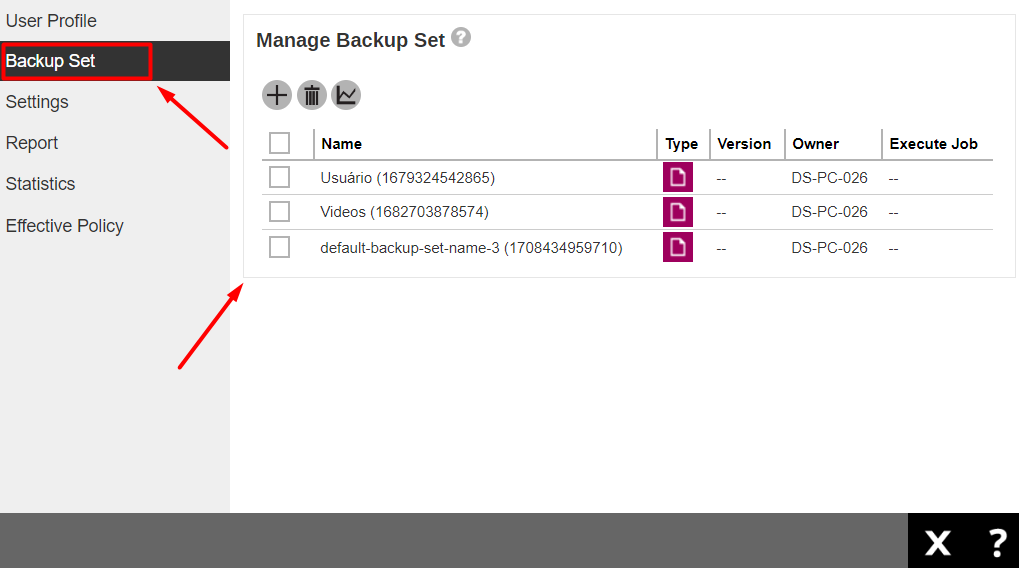Open the backup set usage chart icon
Viewport: 1019px width, 568px height.
pos(346,96)
